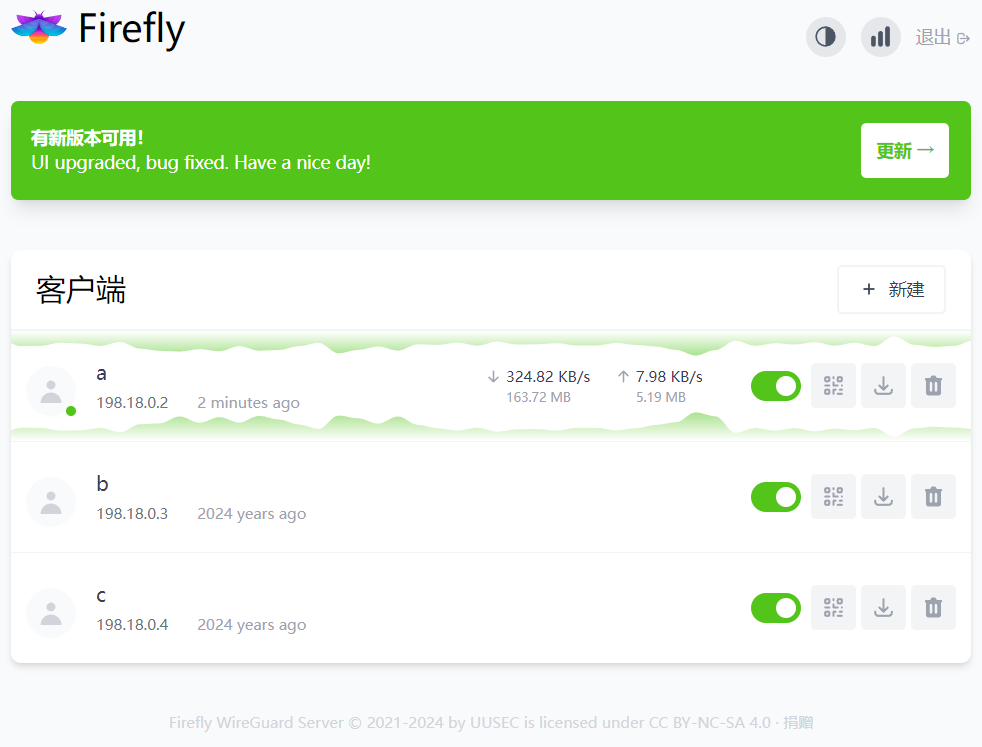Show the QR code for client b
Image resolution: width=982 pixels, height=747 pixels.
(833, 496)
